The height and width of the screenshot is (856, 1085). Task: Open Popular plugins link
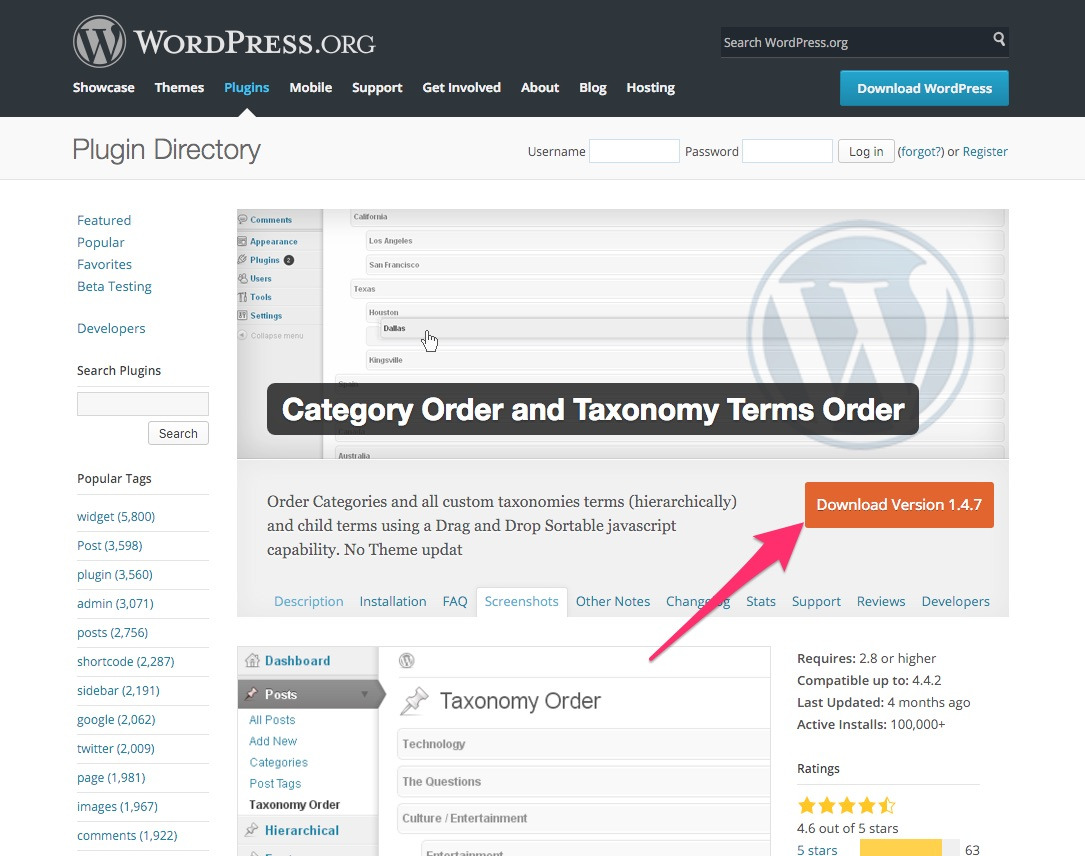tap(101, 242)
